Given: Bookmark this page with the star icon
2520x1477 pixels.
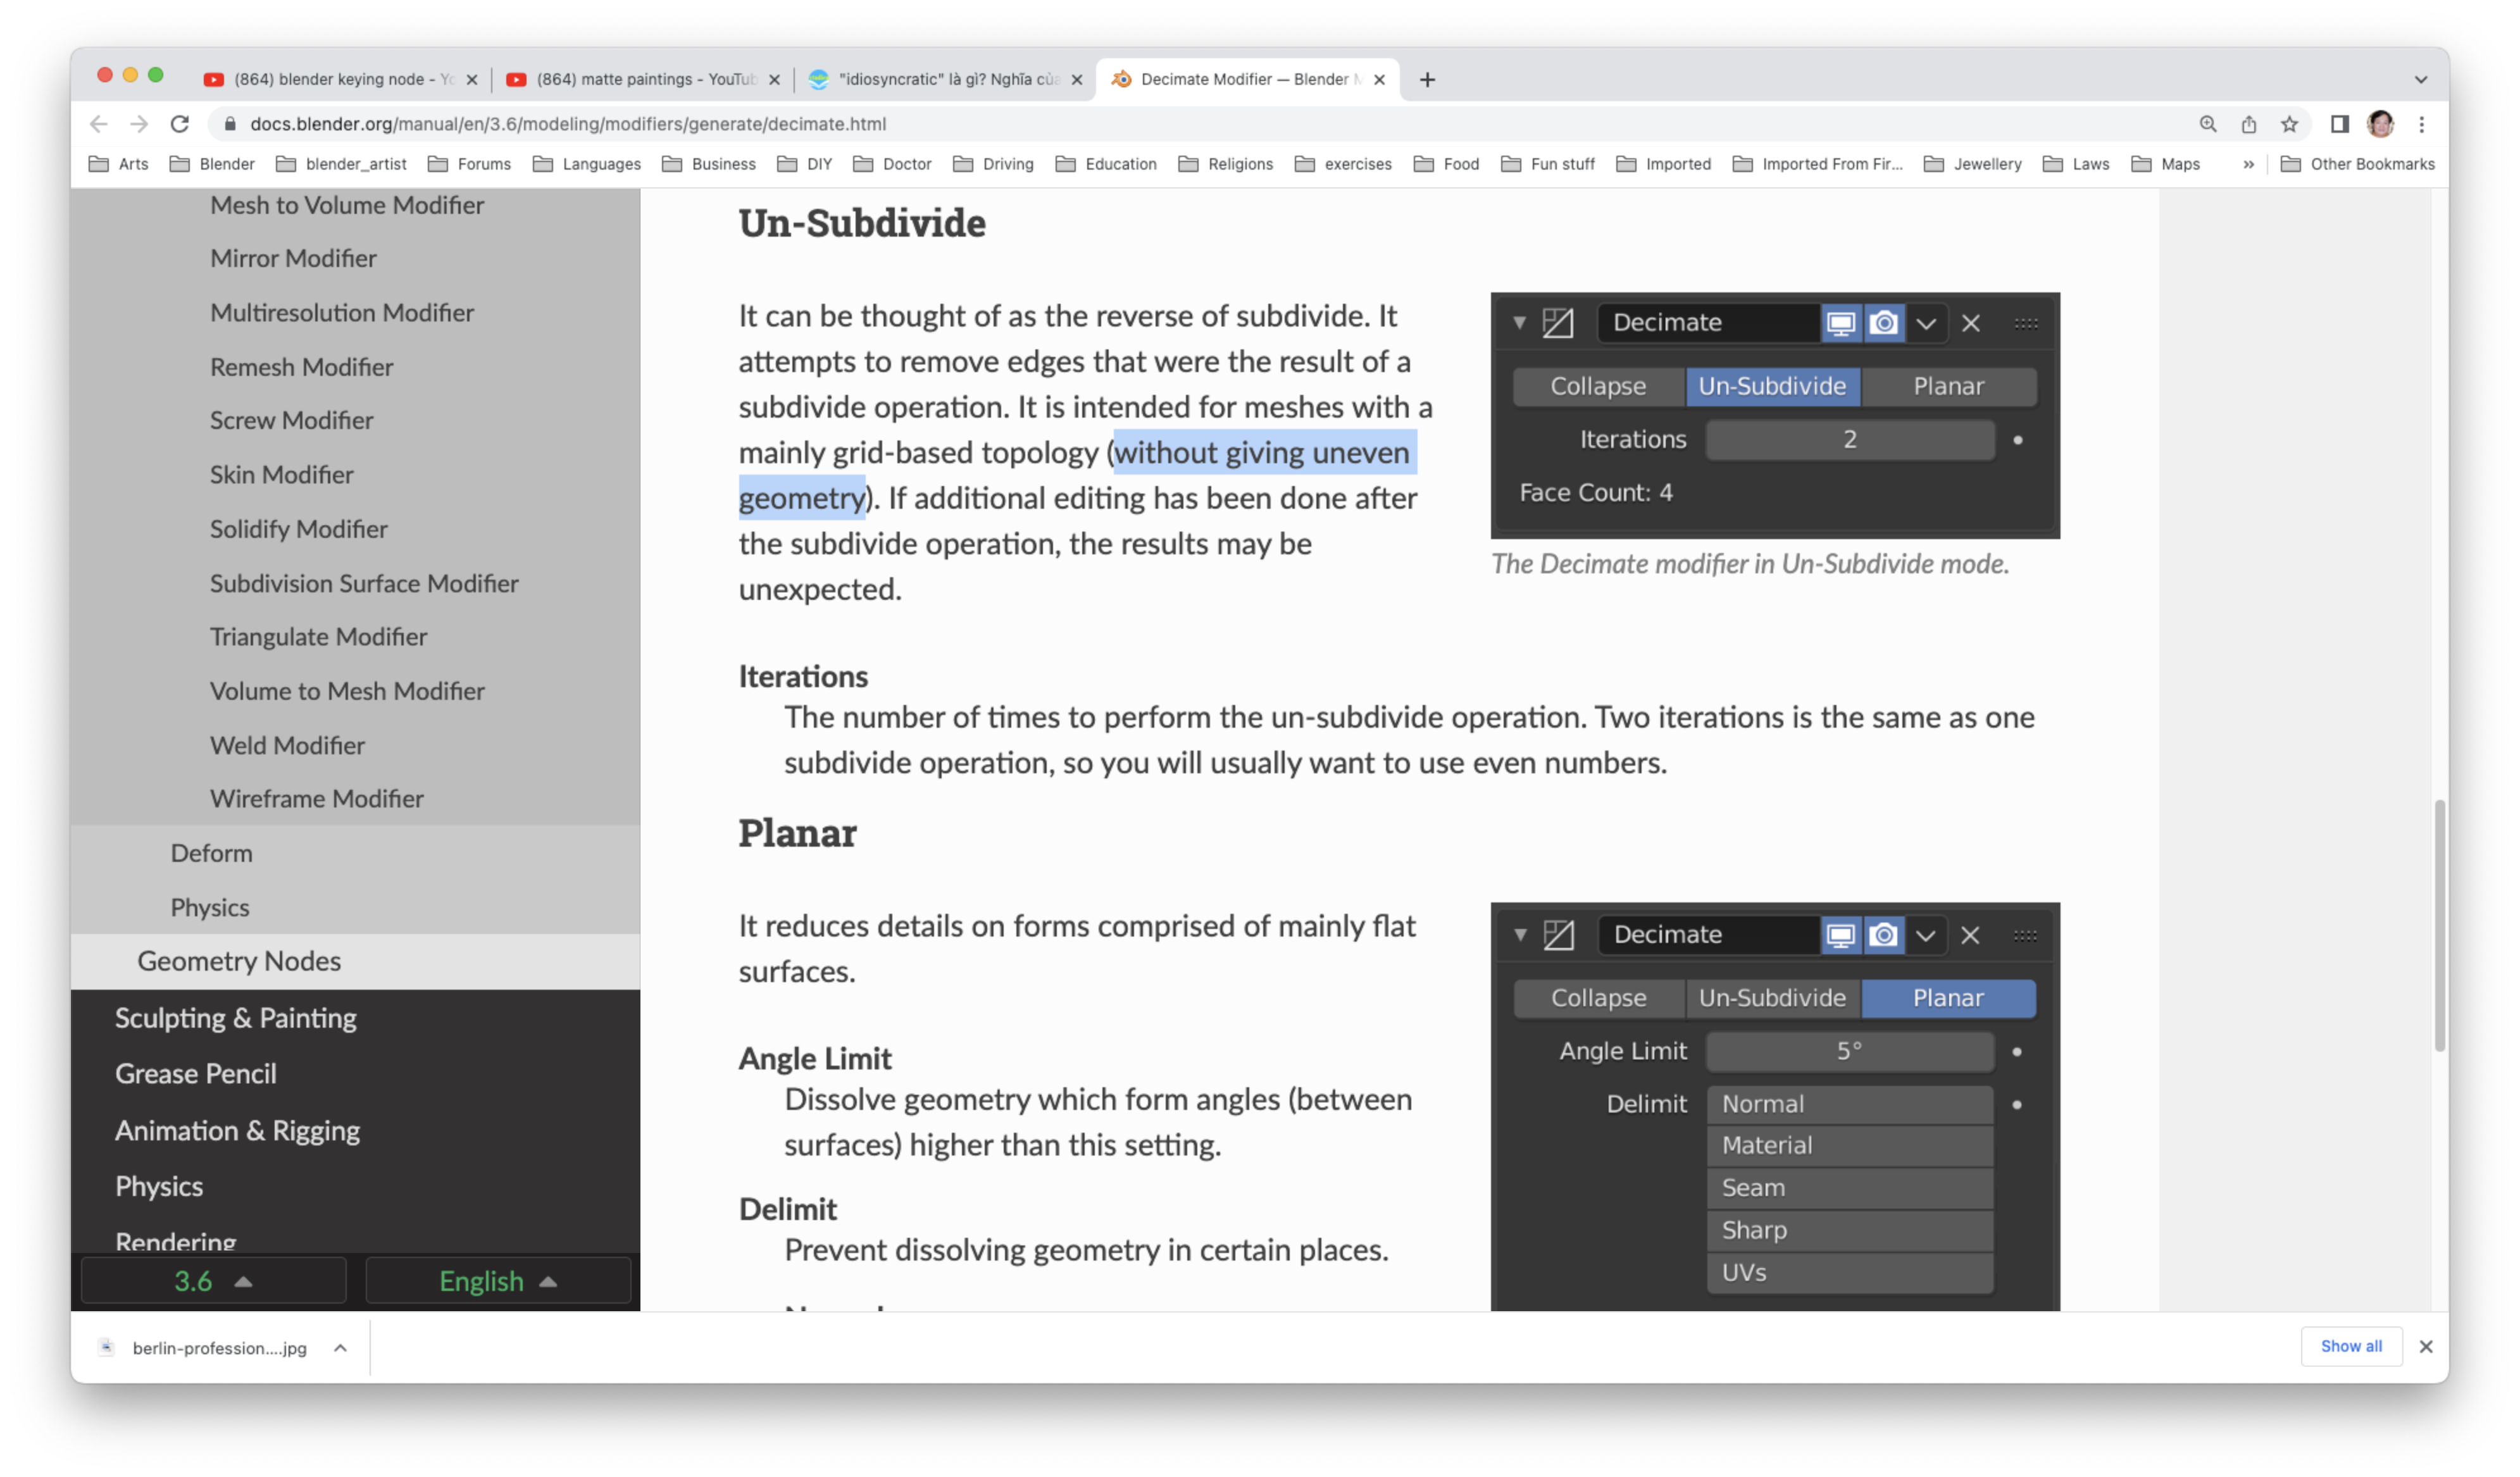Looking at the screenshot, I should click(2289, 124).
